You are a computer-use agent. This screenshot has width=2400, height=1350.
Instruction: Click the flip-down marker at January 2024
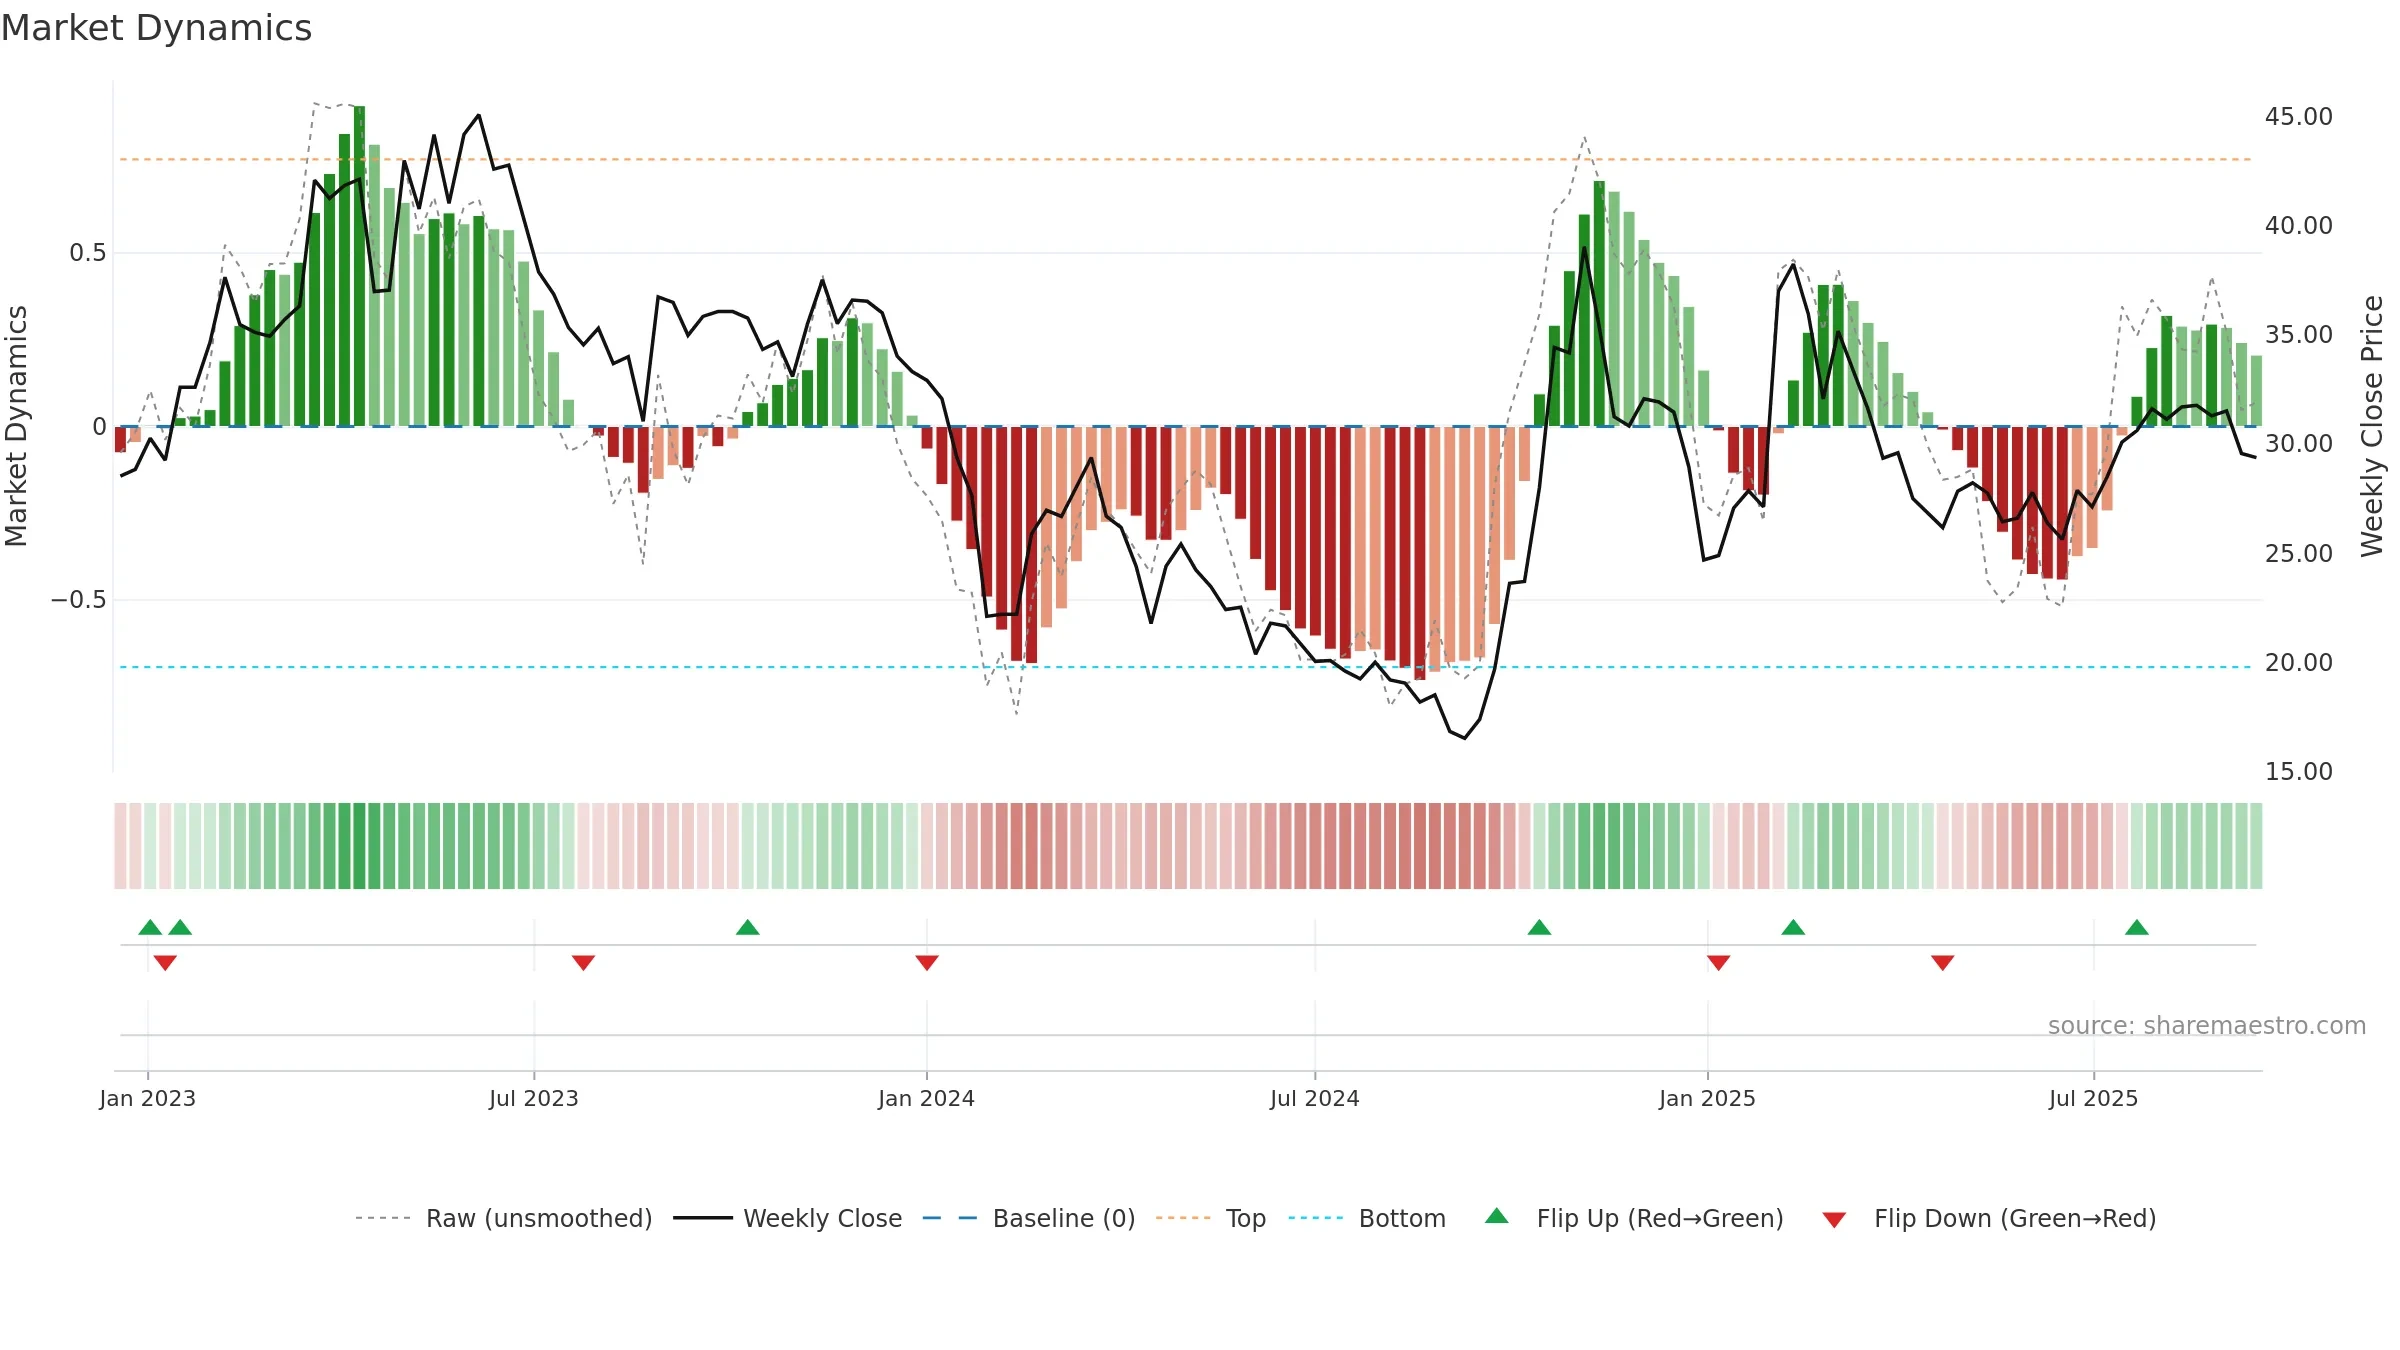point(927,962)
